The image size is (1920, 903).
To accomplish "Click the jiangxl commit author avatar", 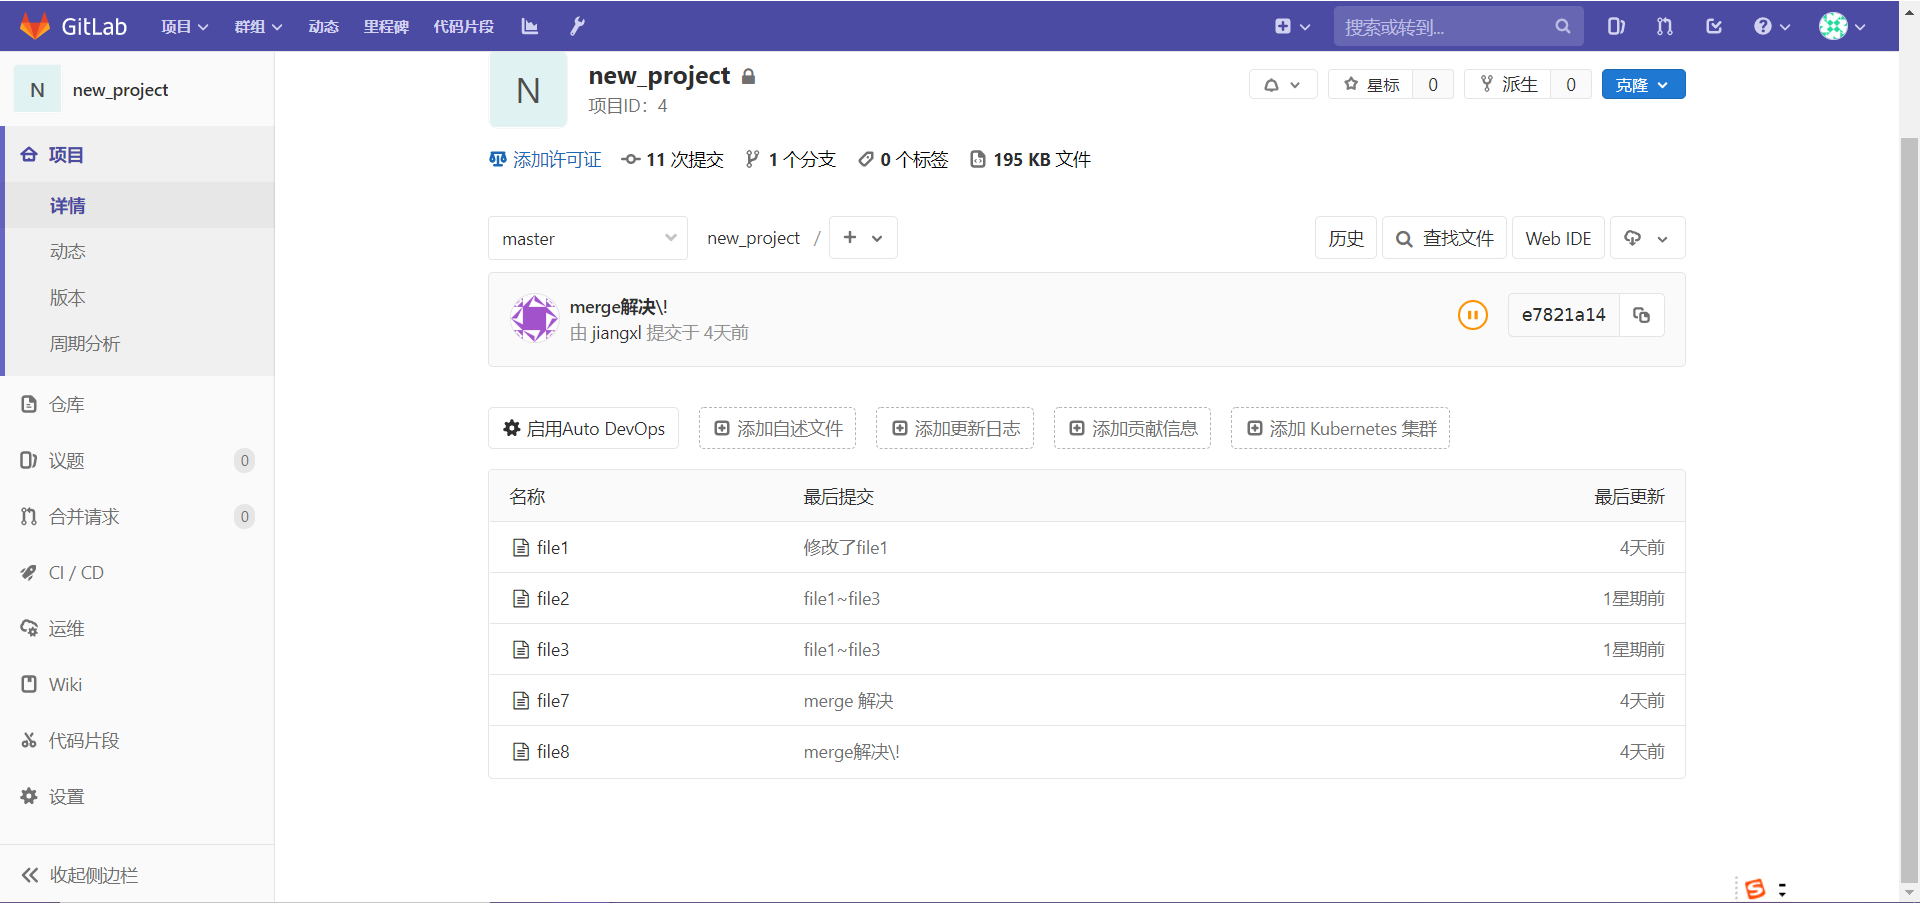I will [534, 318].
